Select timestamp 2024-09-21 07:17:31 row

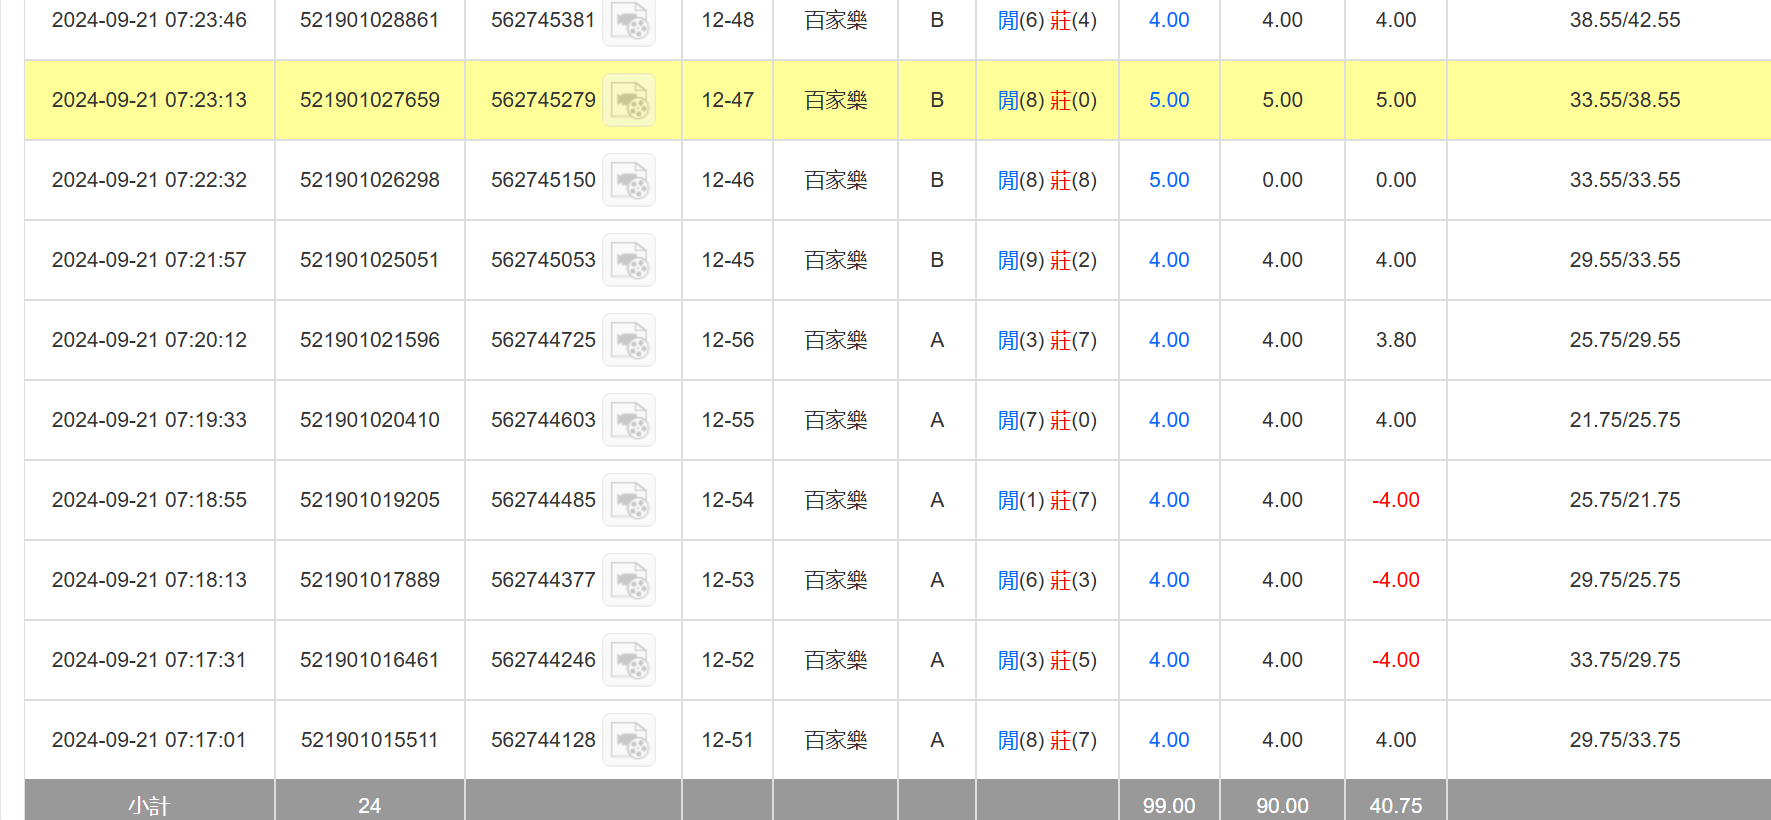tap(149, 660)
